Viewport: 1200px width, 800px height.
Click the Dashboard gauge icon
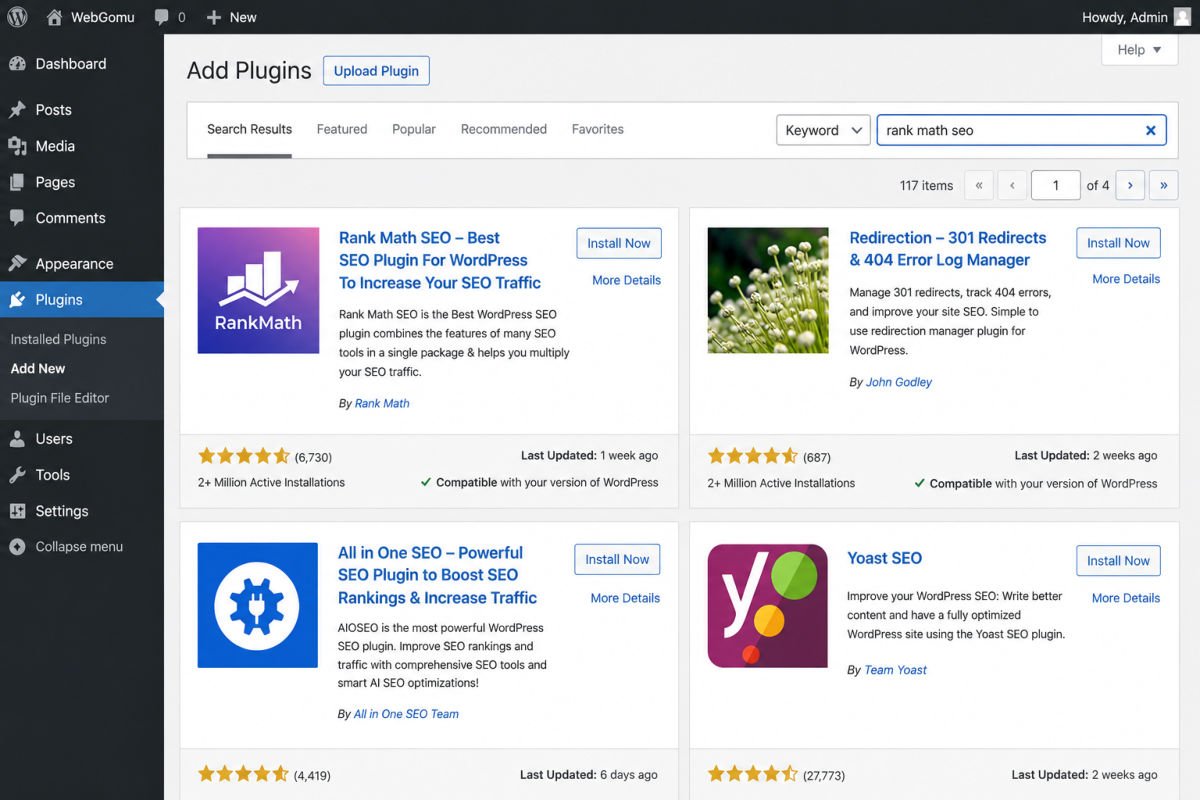[x=17, y=64]
